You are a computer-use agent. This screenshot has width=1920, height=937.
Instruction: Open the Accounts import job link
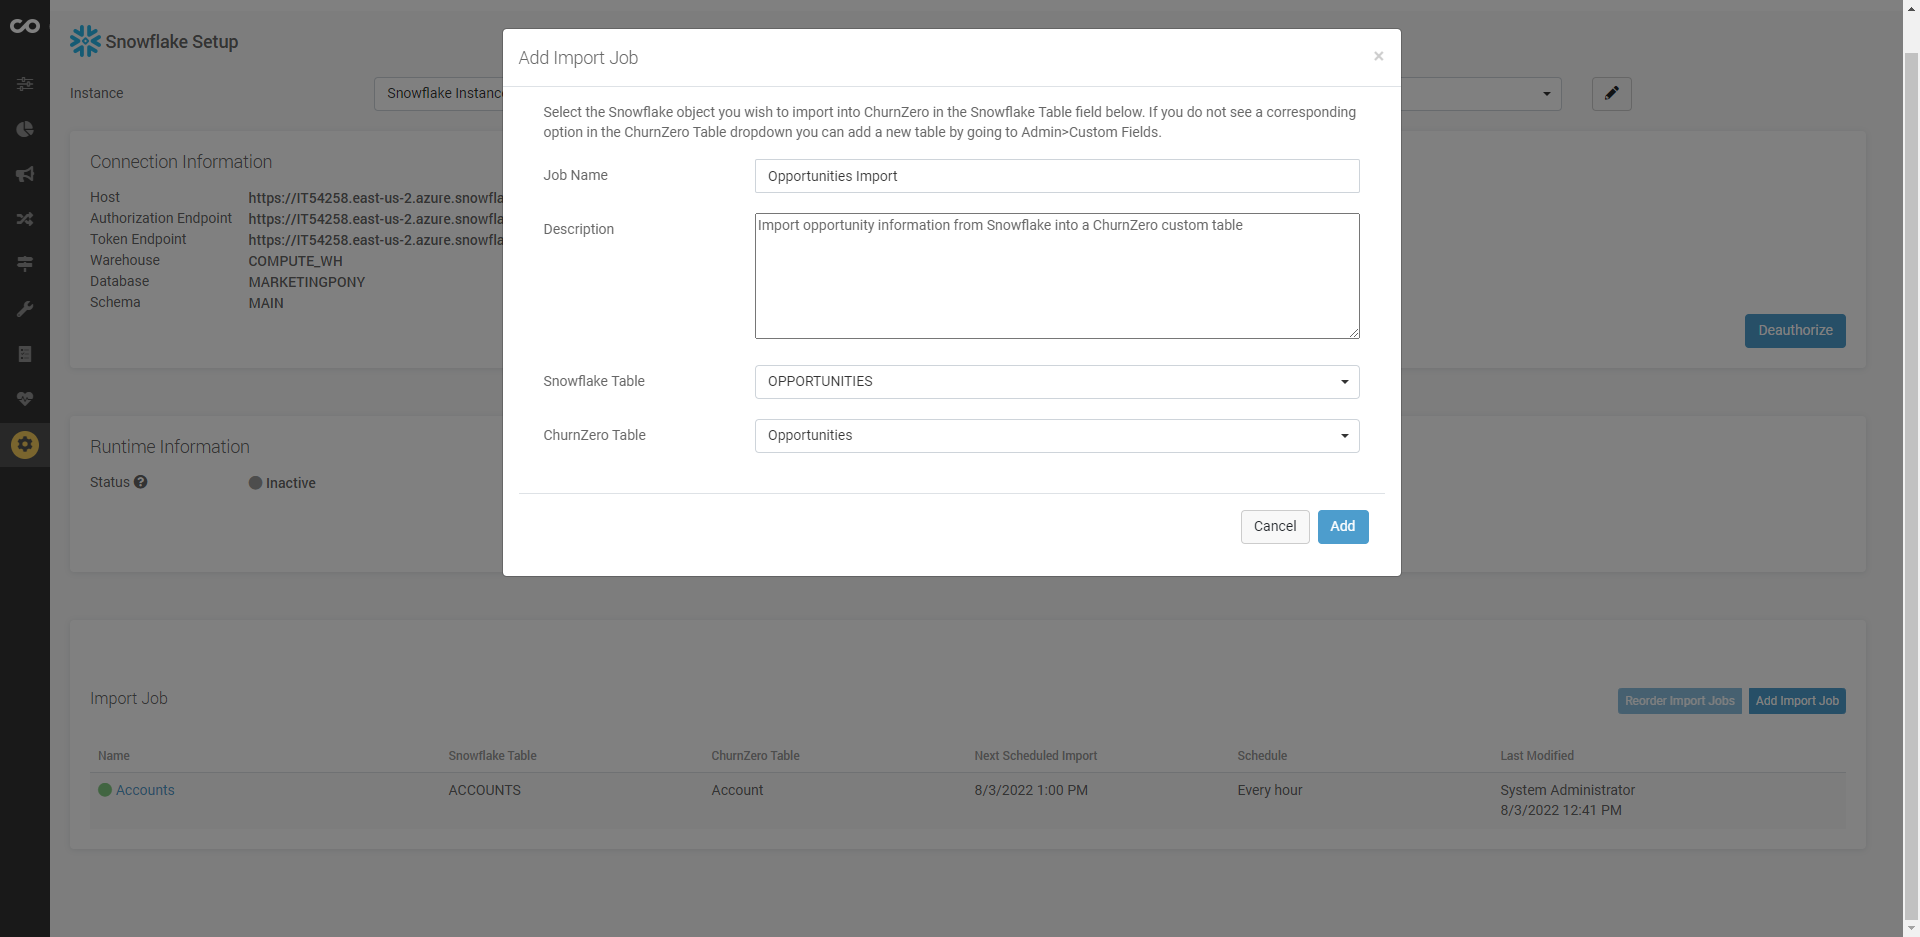click(145, 790)
